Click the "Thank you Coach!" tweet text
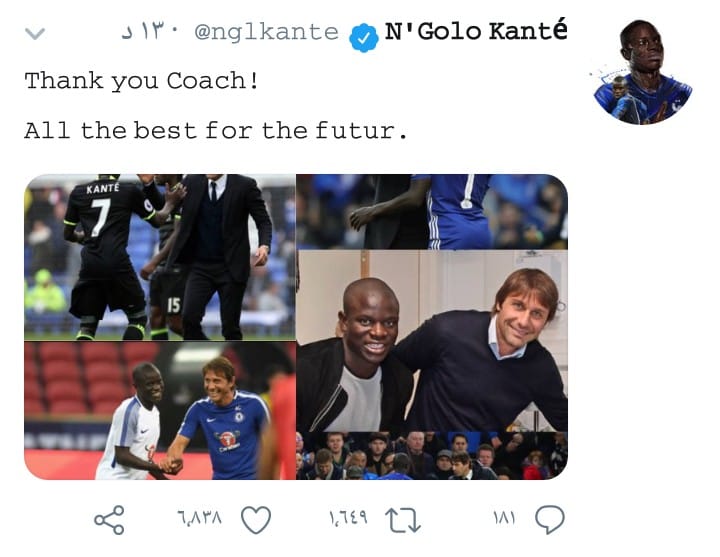This screenshot has height=557, width=720. click(141, 81)
